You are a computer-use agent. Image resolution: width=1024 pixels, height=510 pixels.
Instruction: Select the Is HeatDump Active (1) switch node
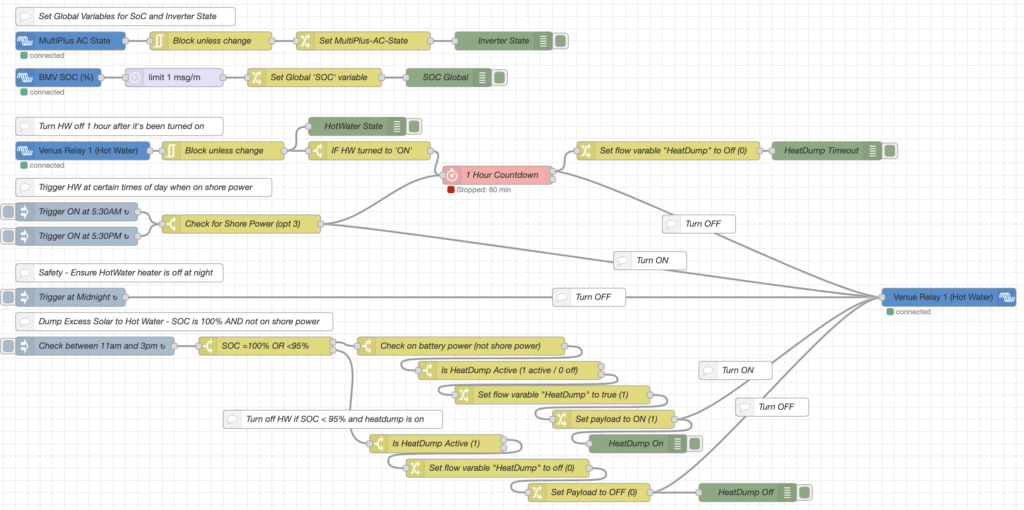coord(436,443)
